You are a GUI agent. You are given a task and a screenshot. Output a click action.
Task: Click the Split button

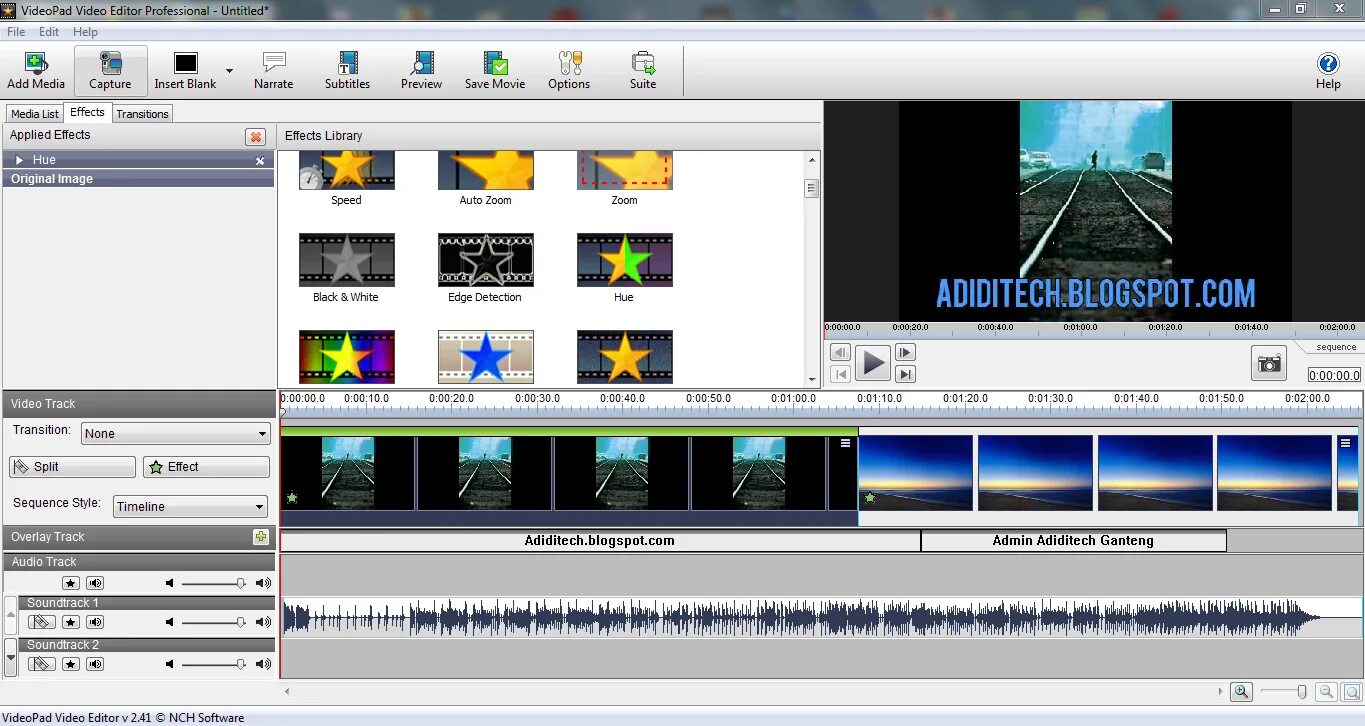(x=72, y=467)
